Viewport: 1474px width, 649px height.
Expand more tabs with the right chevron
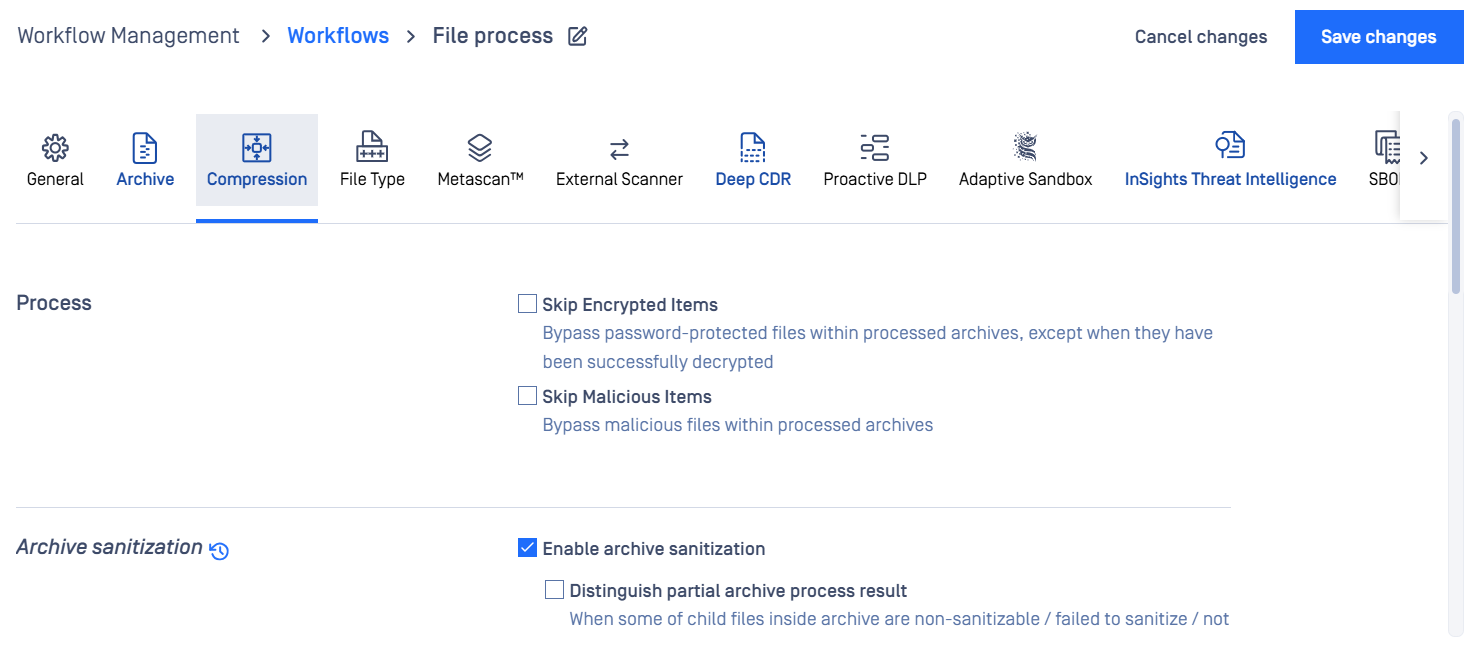pyautogui.click(x=1424, y=158)
